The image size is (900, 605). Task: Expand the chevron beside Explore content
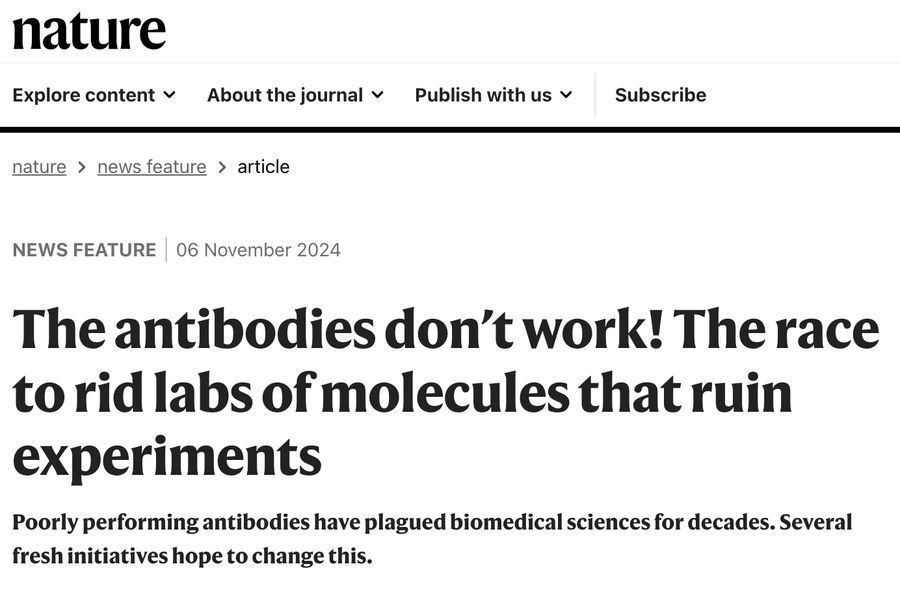169,95
